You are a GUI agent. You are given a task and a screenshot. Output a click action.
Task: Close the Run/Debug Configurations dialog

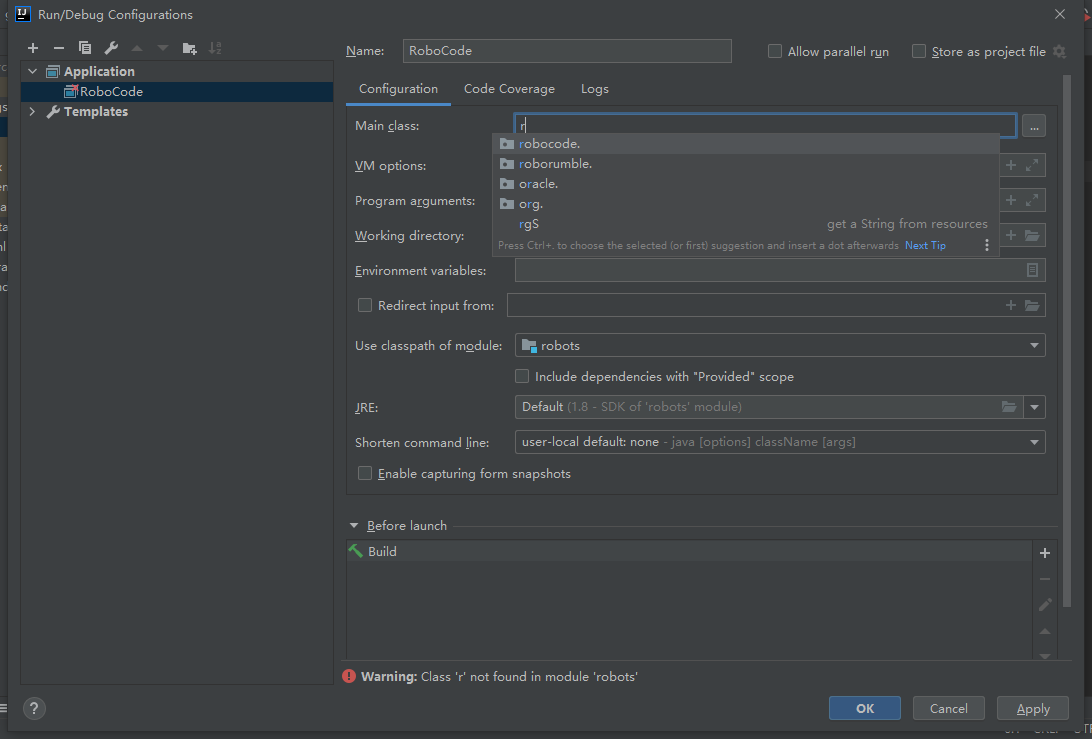[1060, 14]
